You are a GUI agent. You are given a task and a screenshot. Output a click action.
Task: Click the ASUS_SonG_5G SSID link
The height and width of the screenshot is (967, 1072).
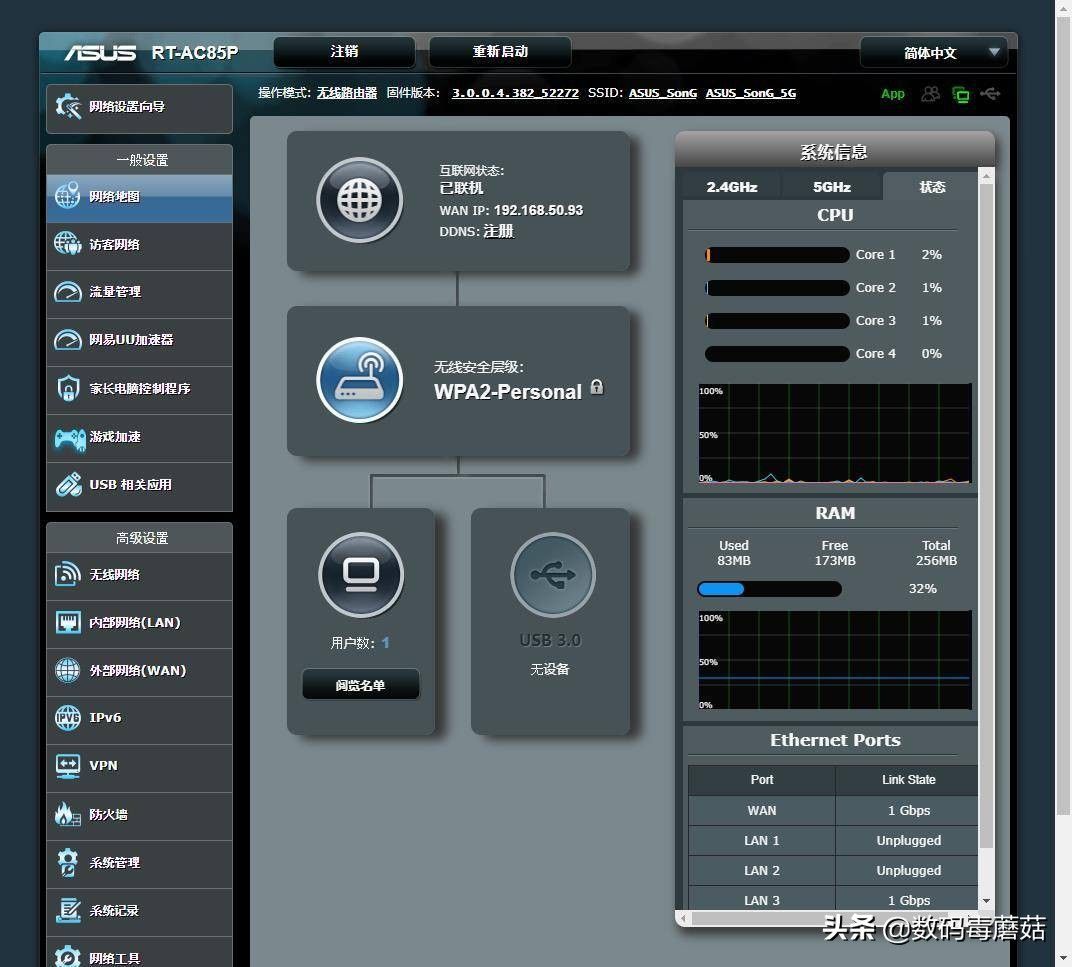(751, 93)
